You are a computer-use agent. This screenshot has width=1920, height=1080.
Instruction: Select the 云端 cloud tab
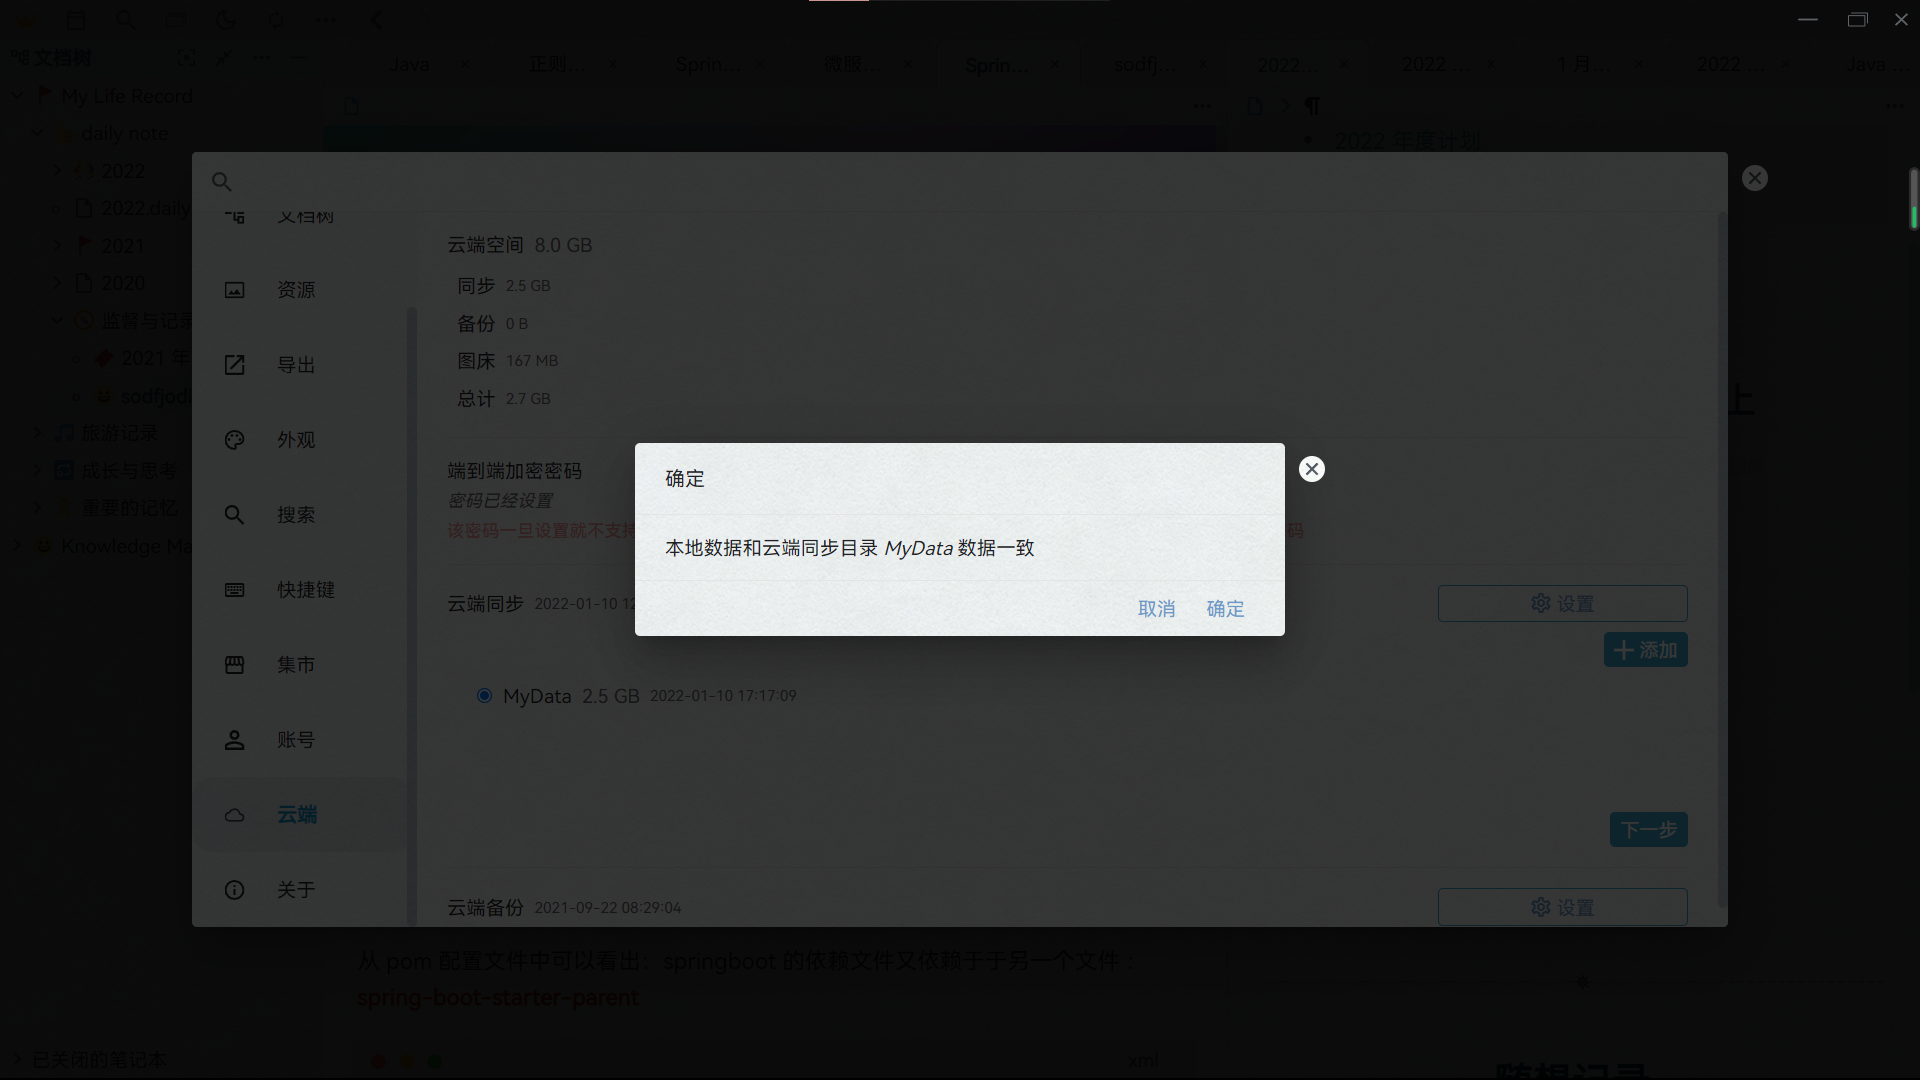coord(296,815)
